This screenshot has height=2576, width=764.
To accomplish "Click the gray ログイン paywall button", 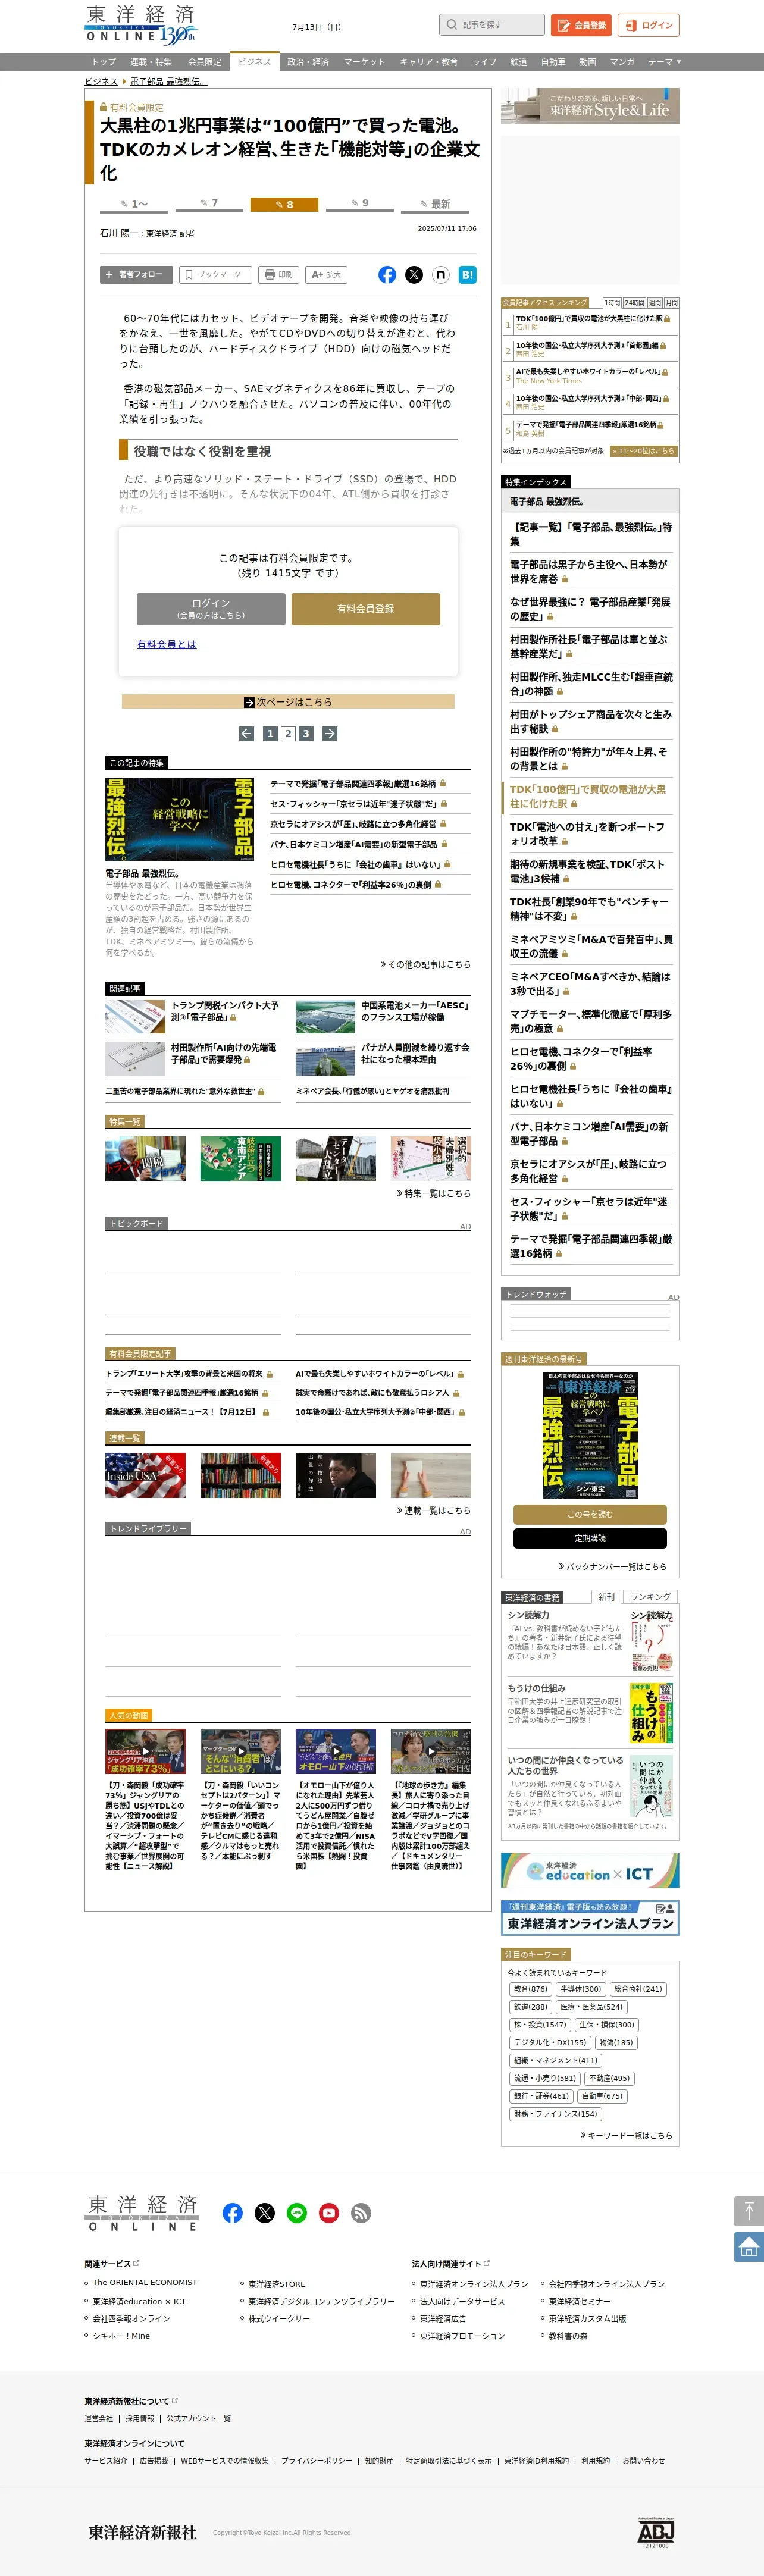I will point(211,609).
